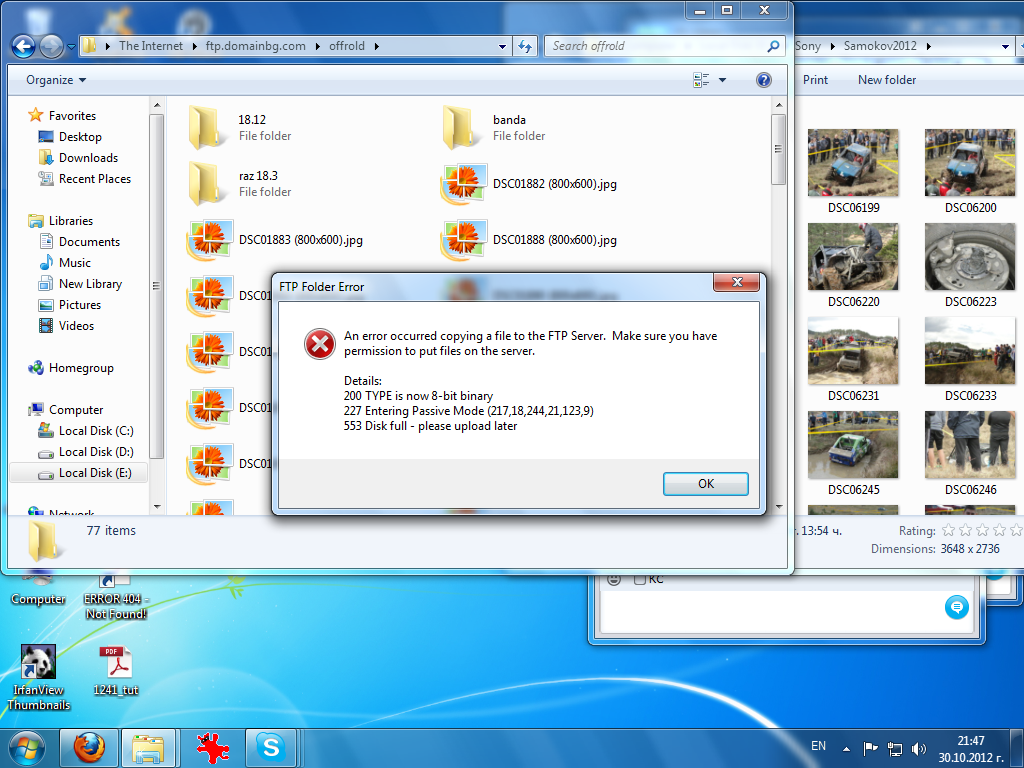This screenshot has width=1024, height=768.
Task: Click the refresh icon beside address bar
Action: [525, 46]
